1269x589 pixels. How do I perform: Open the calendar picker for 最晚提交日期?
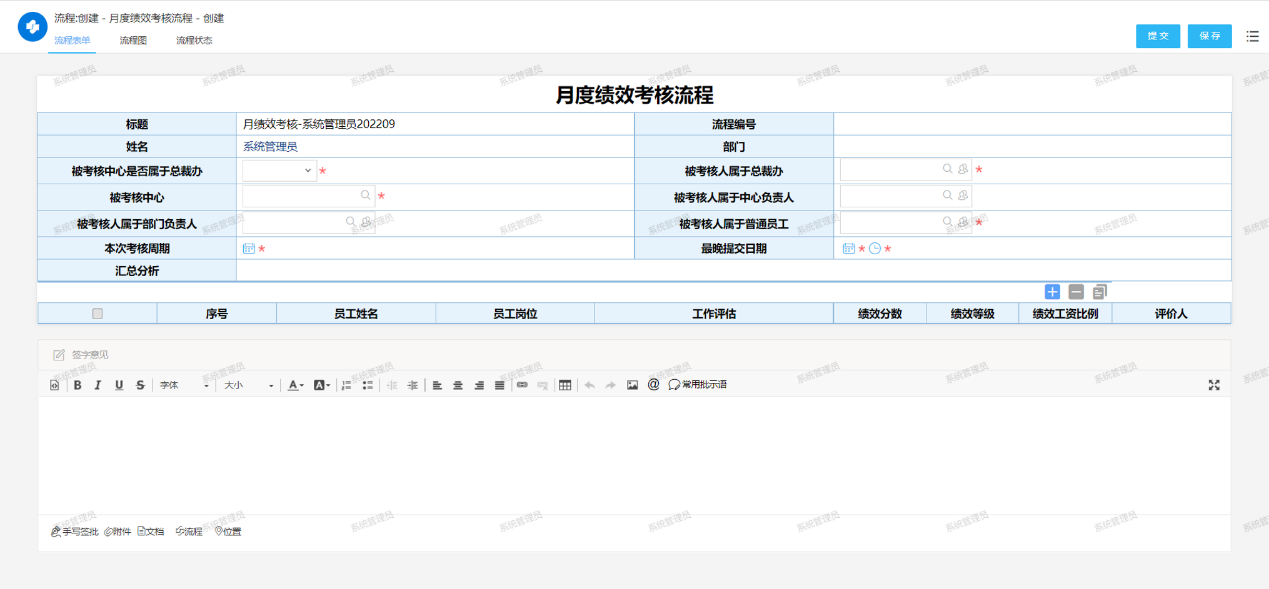point(848,248)
